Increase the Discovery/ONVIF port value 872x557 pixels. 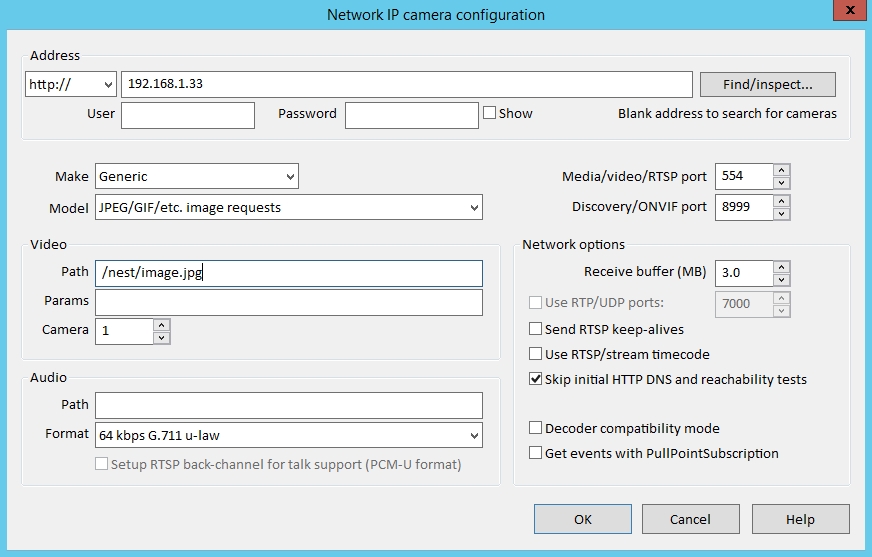[x=782, y=201]
